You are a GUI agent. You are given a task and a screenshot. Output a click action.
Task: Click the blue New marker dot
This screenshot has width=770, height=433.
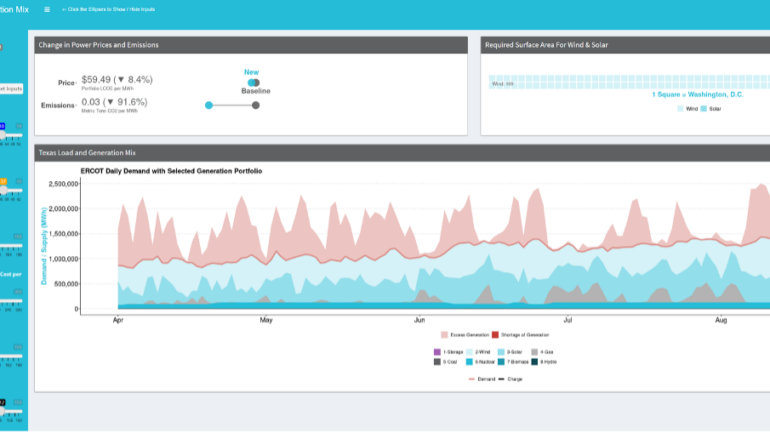click(208, 105)
